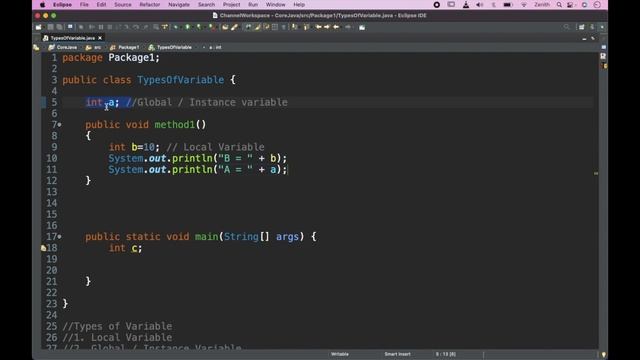Screen dimensions: 640x360
Task: Click warning marker on line 18
Action: pyautogui.click(x=43, y=248)
